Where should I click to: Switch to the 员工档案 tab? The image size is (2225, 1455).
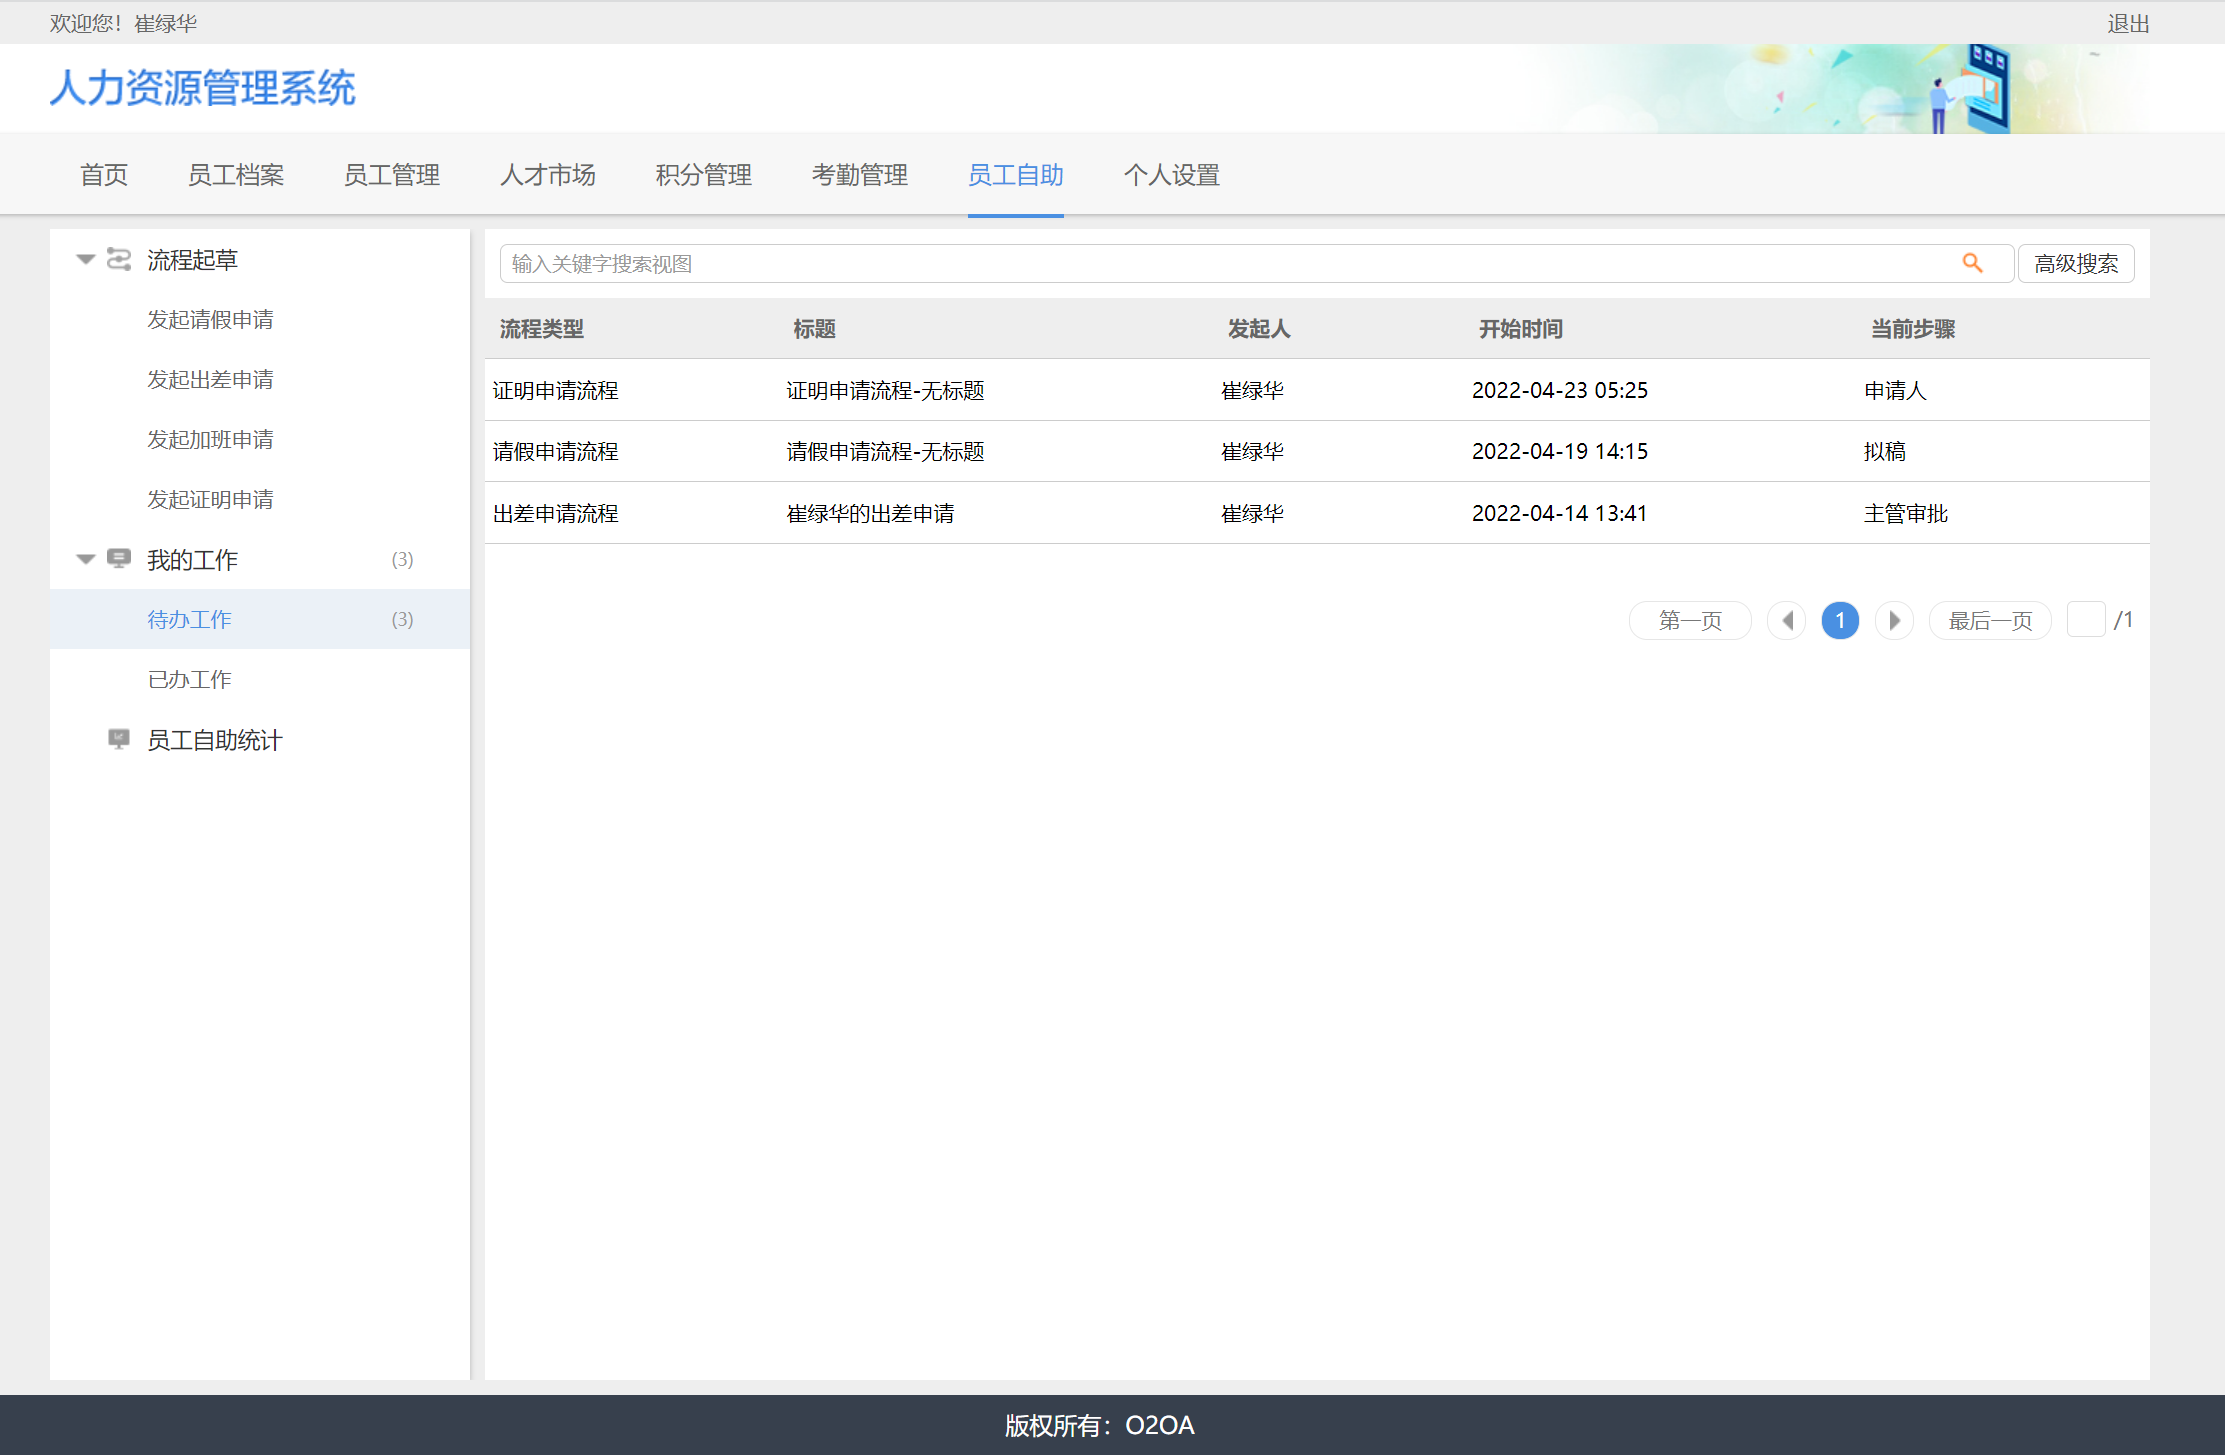point(236,175)
